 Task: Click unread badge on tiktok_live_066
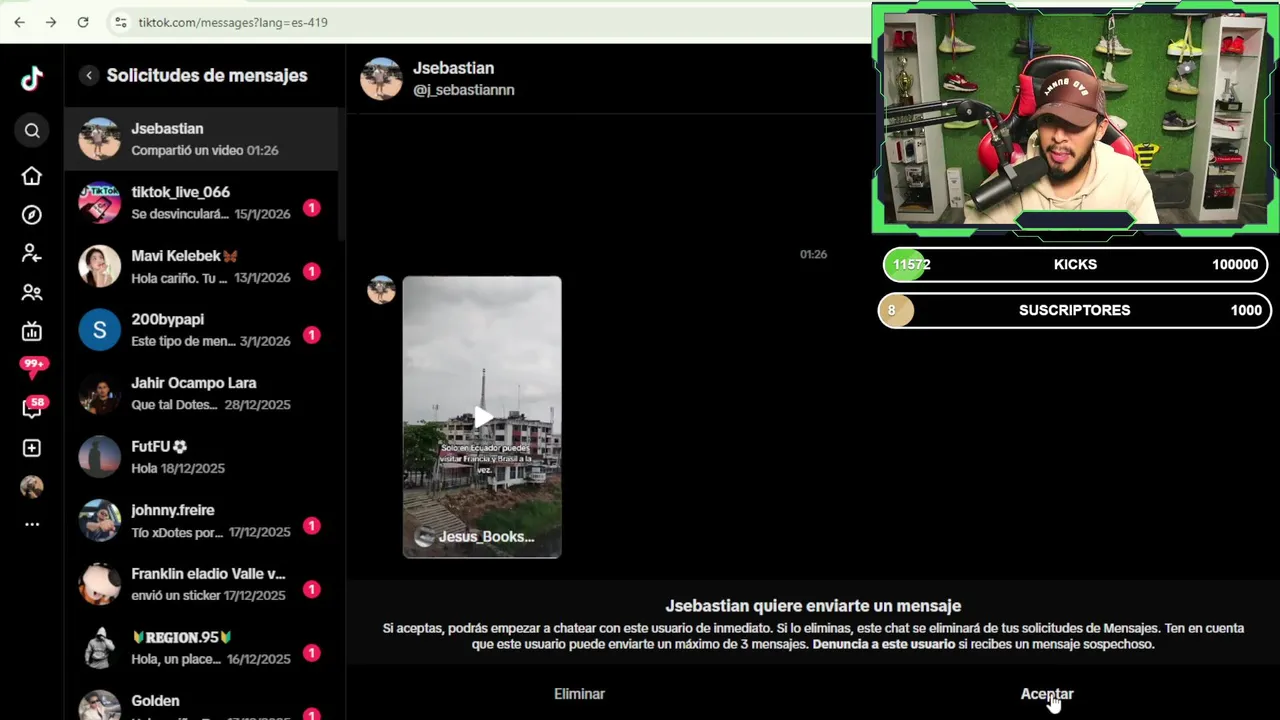coord(312,208)
